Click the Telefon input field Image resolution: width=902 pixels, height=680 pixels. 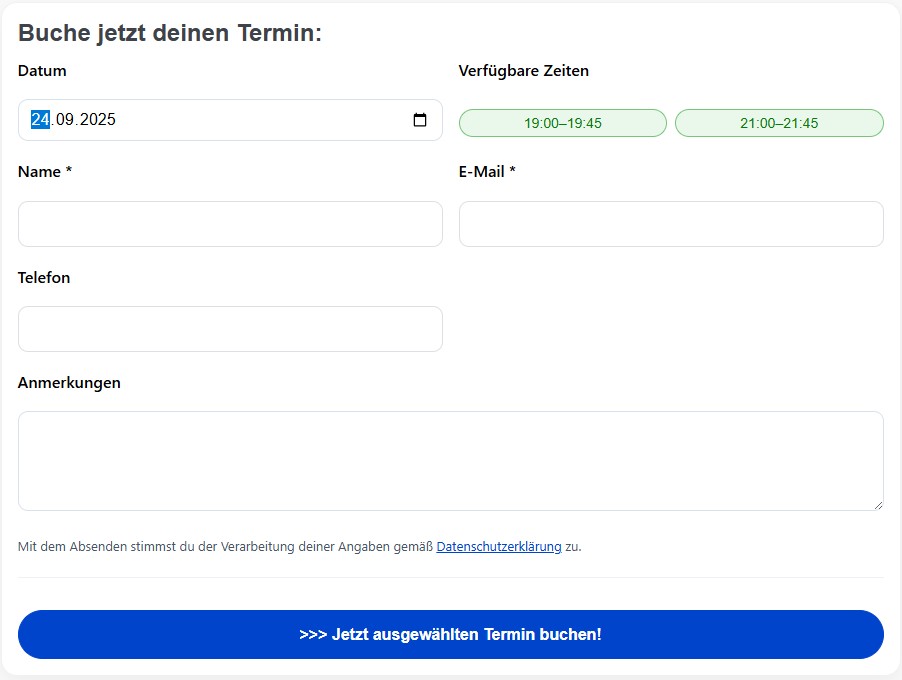point(230,329)
